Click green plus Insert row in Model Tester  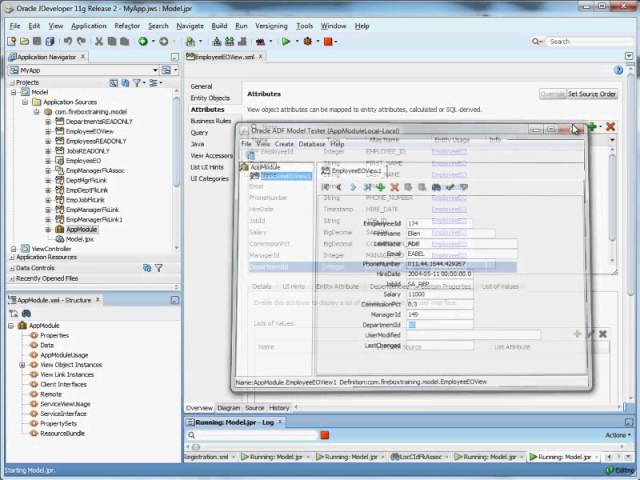click(380, 187)
